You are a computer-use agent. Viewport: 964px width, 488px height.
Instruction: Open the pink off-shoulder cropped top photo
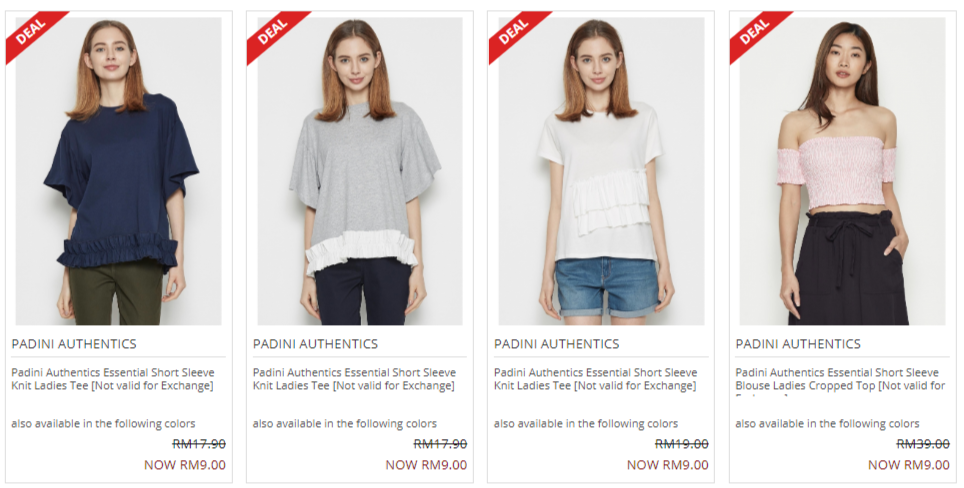[x=842, y=171]
